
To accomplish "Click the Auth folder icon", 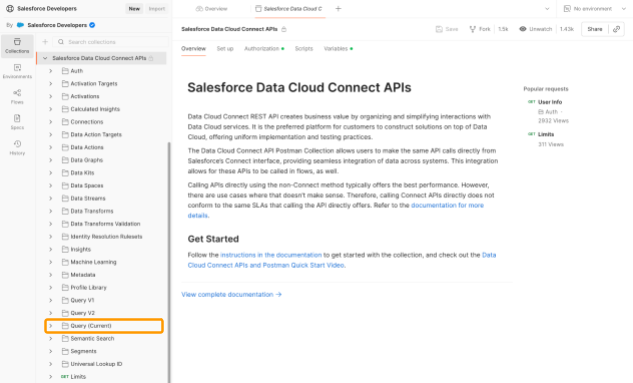I will (x=65, y=71).
